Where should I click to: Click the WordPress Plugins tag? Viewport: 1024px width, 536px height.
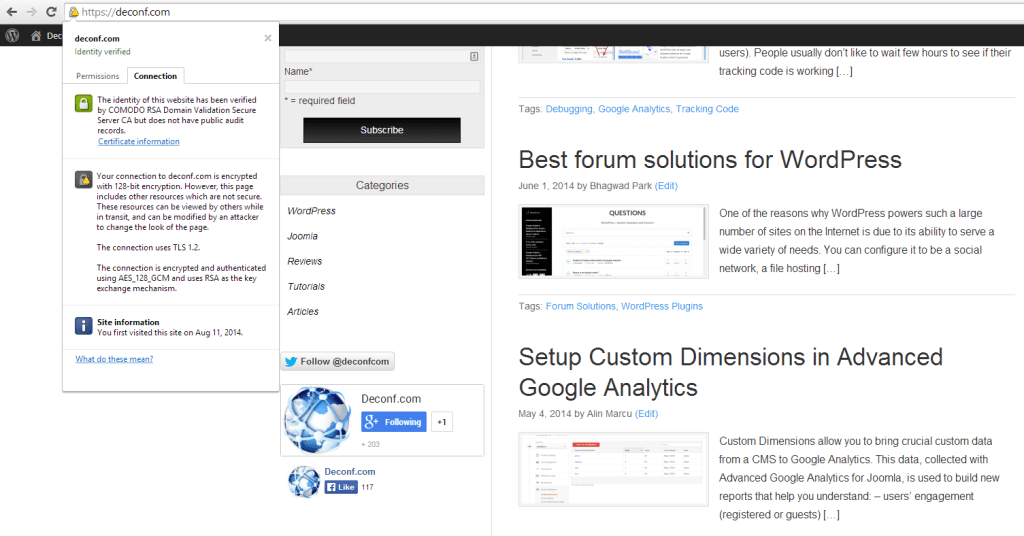click(x=662, y=306)
